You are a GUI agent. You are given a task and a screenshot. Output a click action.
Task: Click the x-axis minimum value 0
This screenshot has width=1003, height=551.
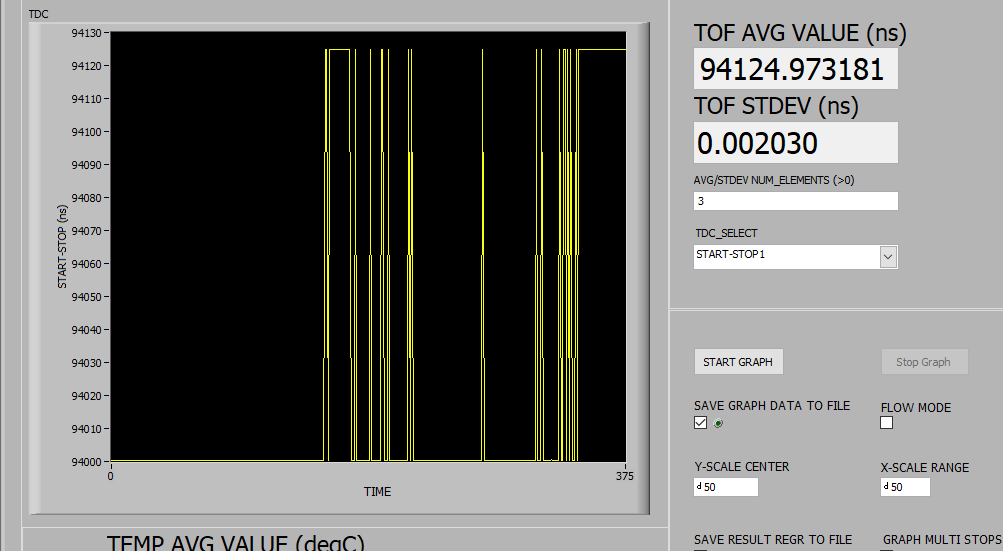pos(111,476)
